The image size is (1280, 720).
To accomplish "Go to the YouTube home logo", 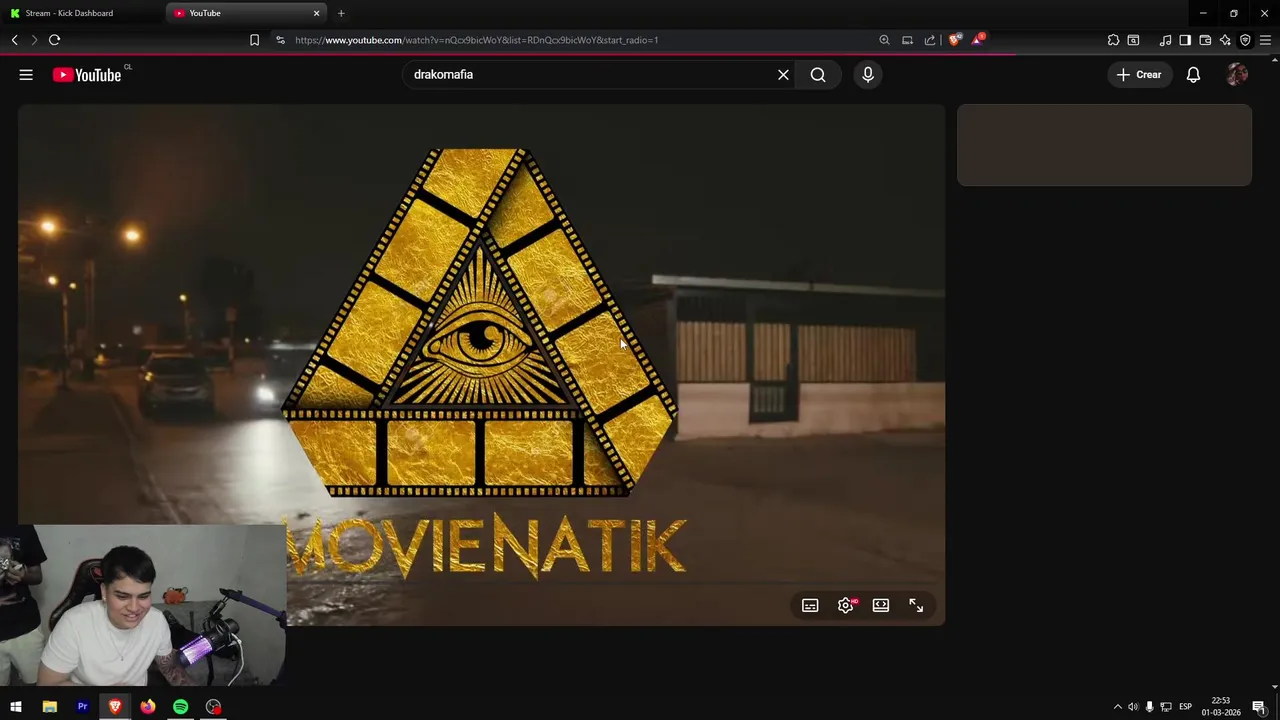I will pos(87,75).
